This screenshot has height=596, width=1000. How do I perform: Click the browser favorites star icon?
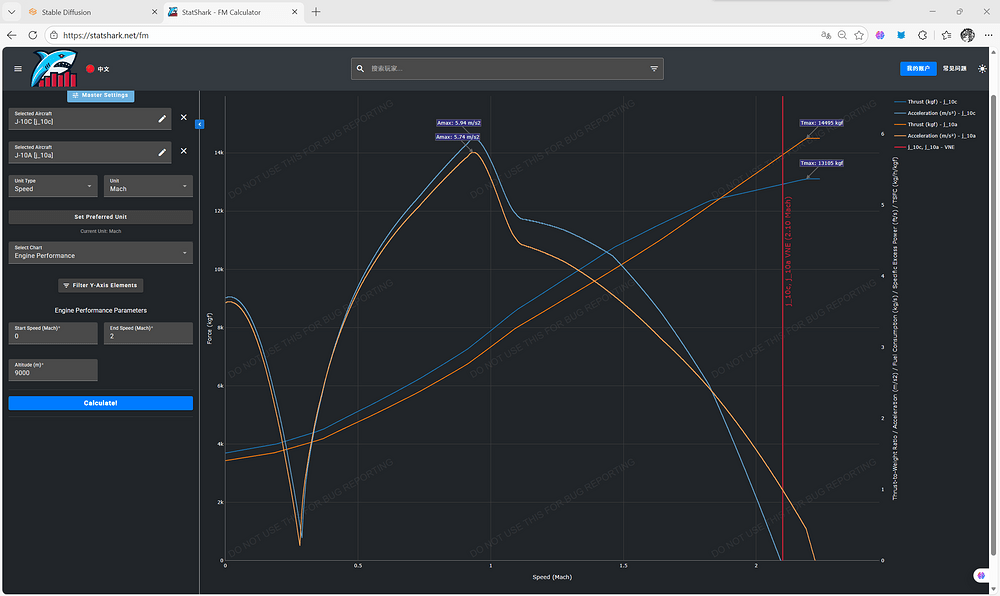pos(859,35)
